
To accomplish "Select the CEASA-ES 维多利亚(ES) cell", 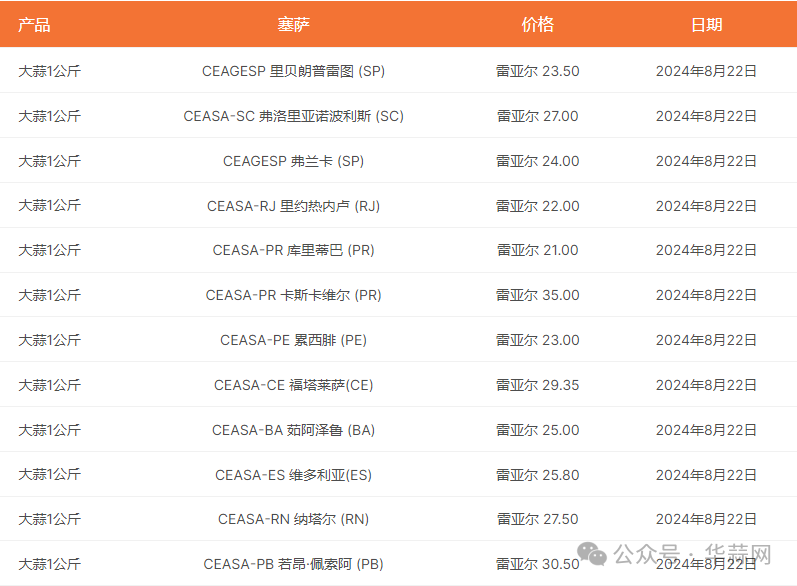I will pyautogui.click(x=293, y=475).
